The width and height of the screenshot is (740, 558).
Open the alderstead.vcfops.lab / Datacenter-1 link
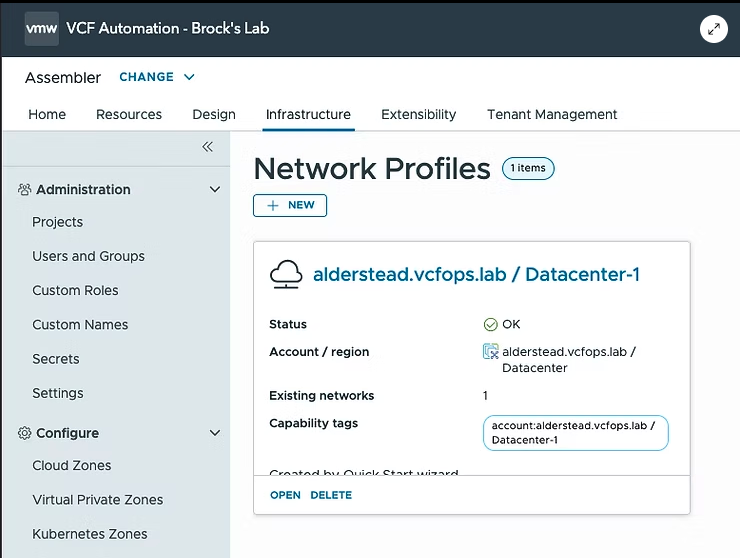(476, 275)
